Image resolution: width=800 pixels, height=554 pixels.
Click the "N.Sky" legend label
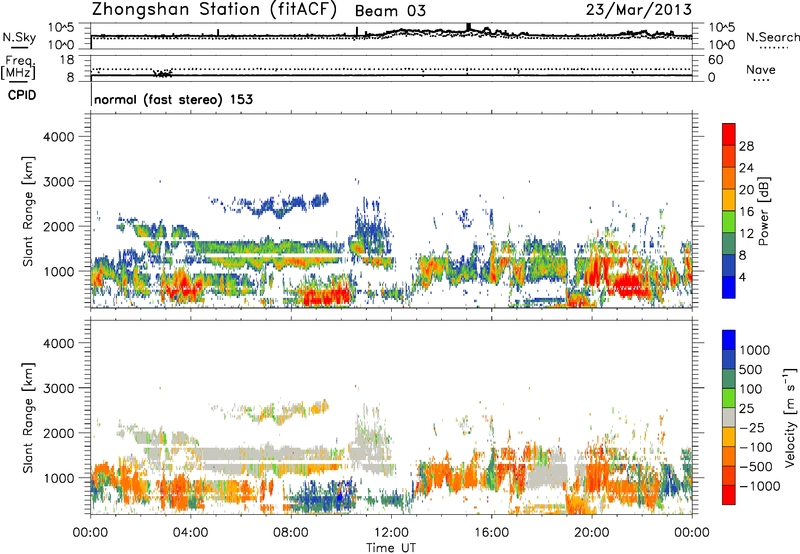(19, 37)
